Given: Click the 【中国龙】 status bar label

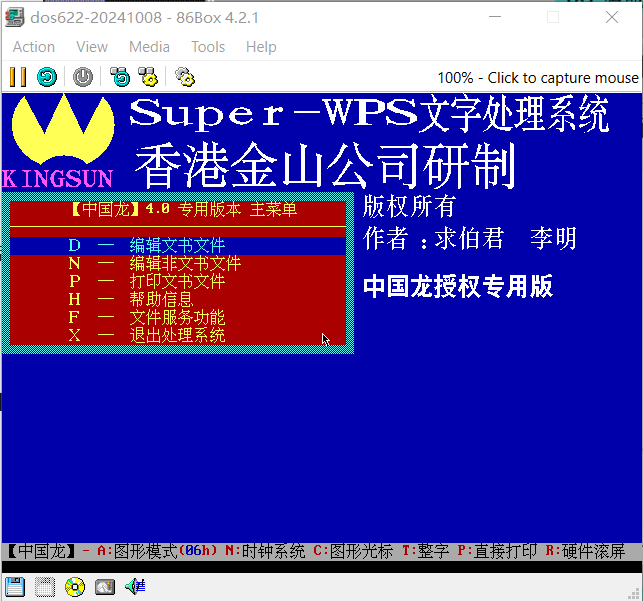Looking at the screenshot, I should click(42, 551).
